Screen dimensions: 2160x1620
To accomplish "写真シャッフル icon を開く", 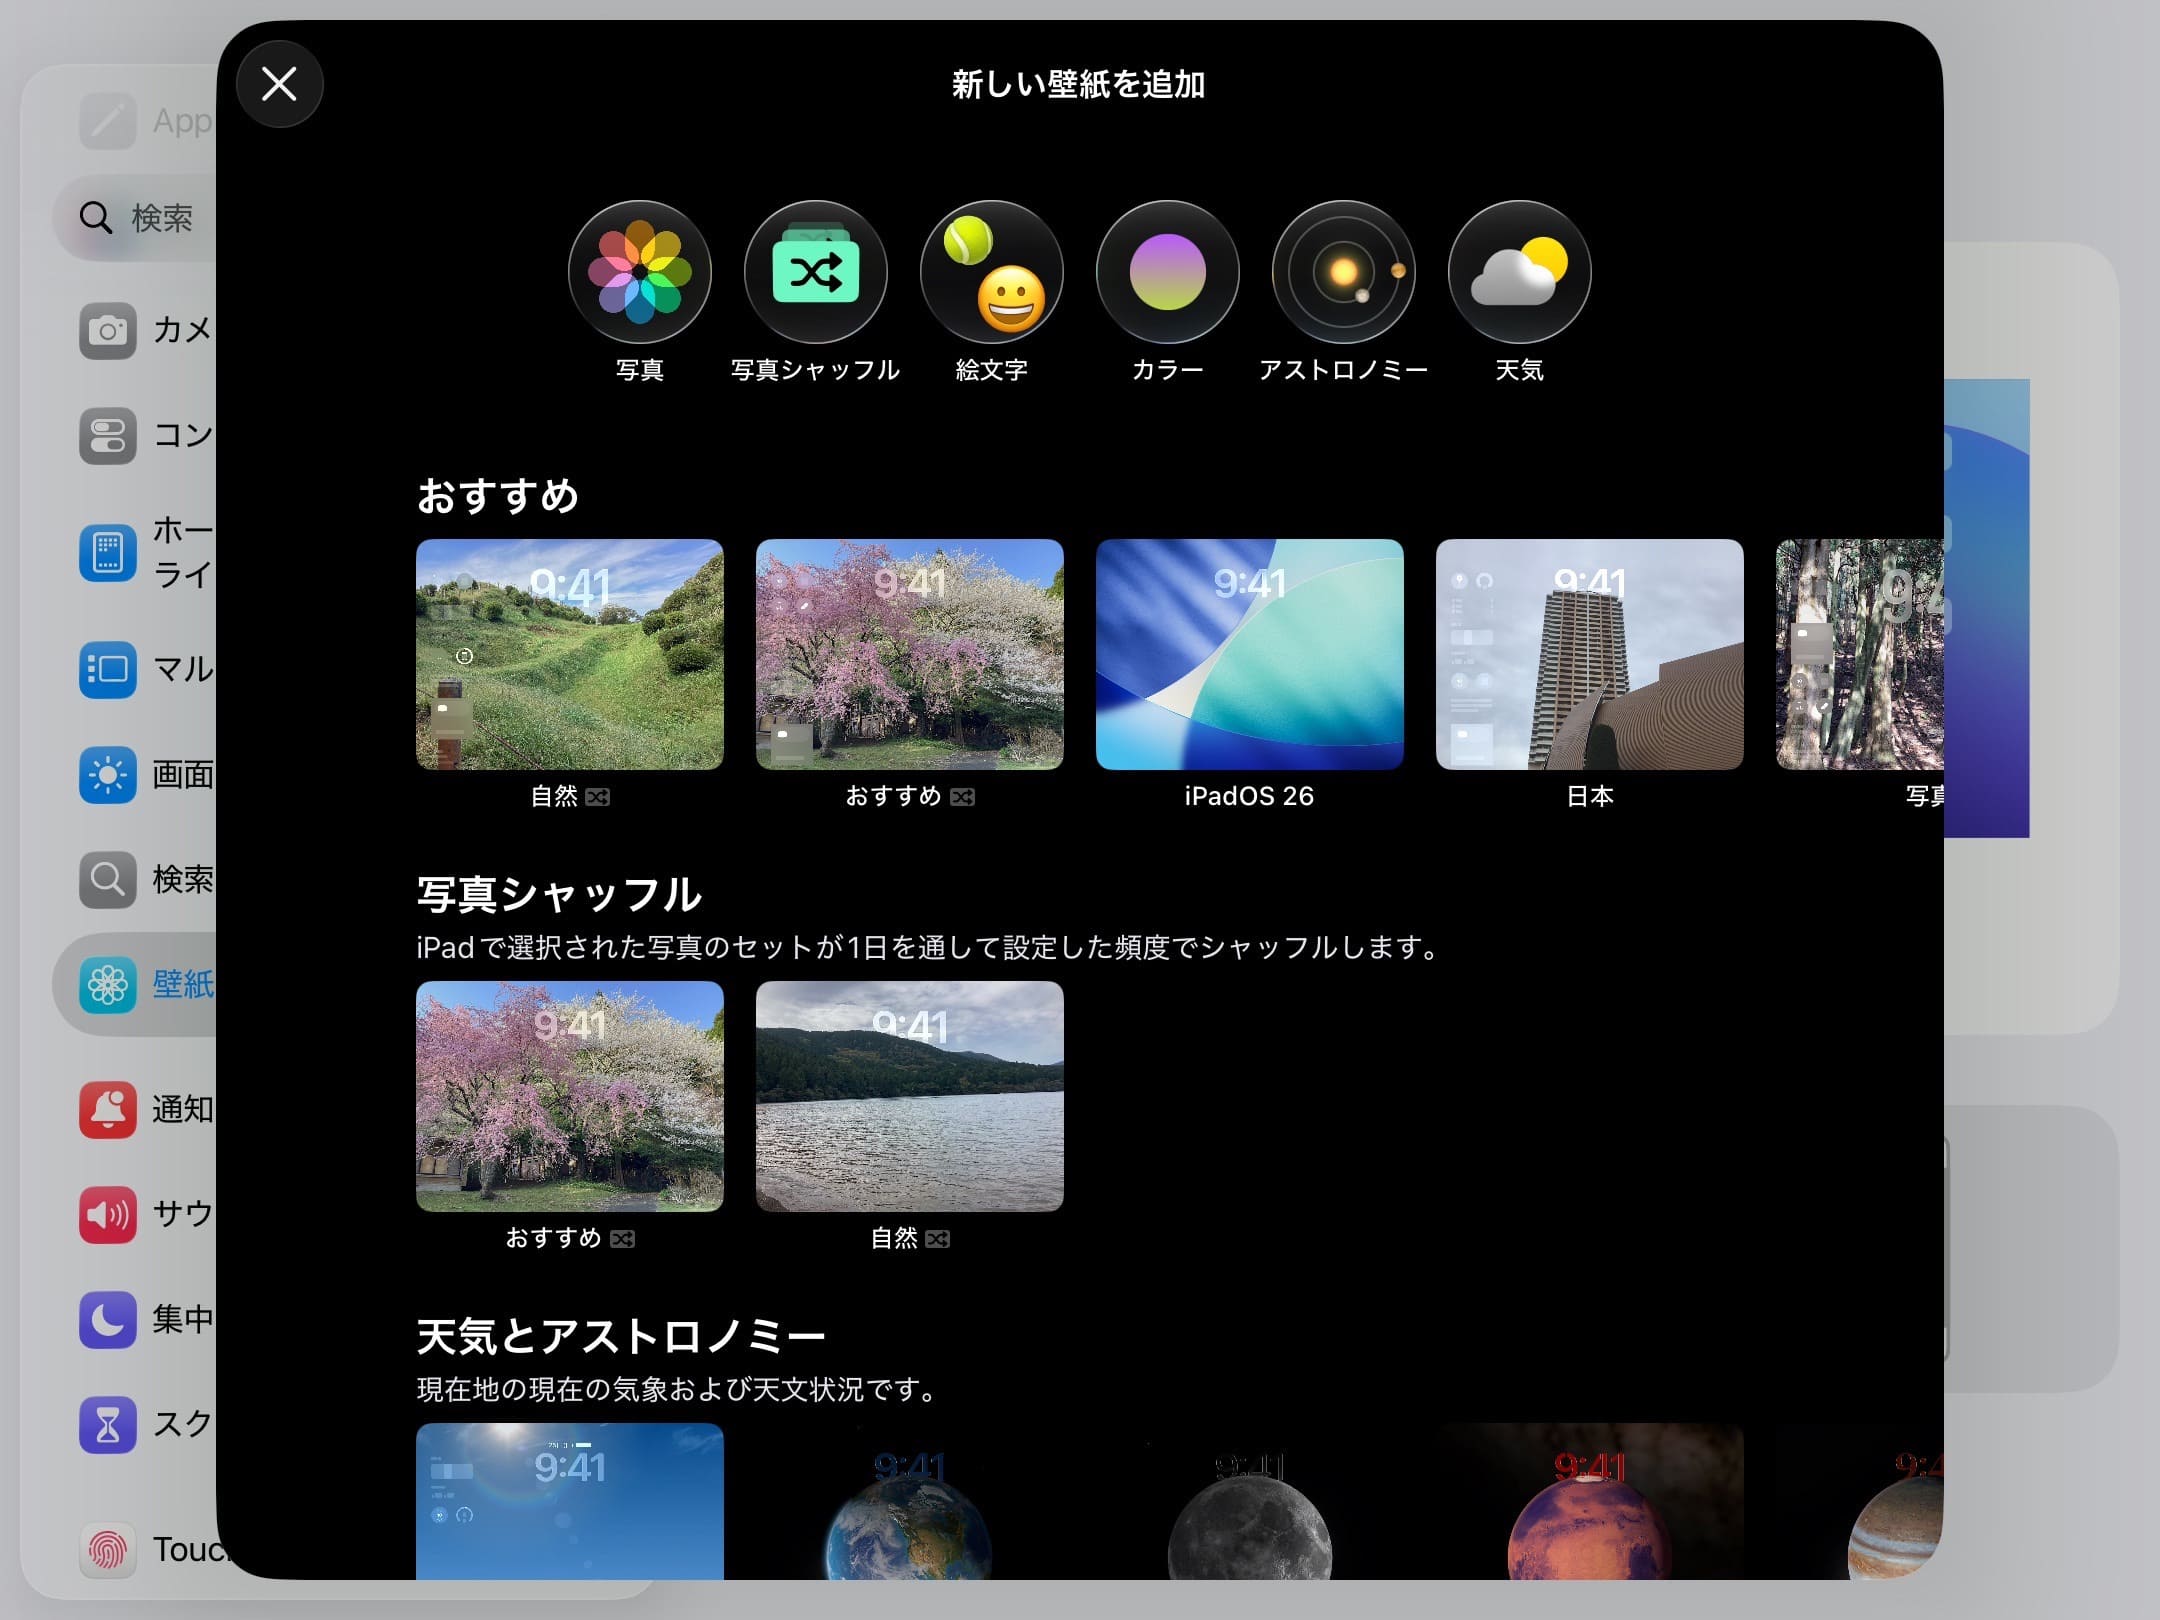I will coord(816,272).
